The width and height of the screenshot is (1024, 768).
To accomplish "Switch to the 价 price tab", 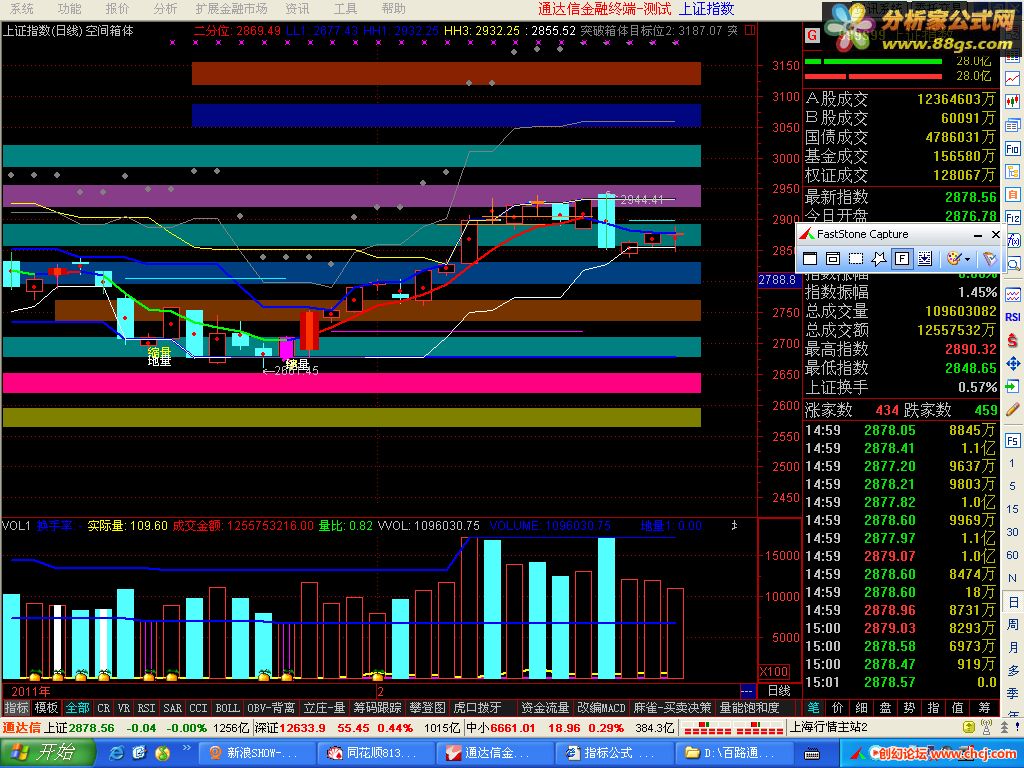I will (838, 708).
